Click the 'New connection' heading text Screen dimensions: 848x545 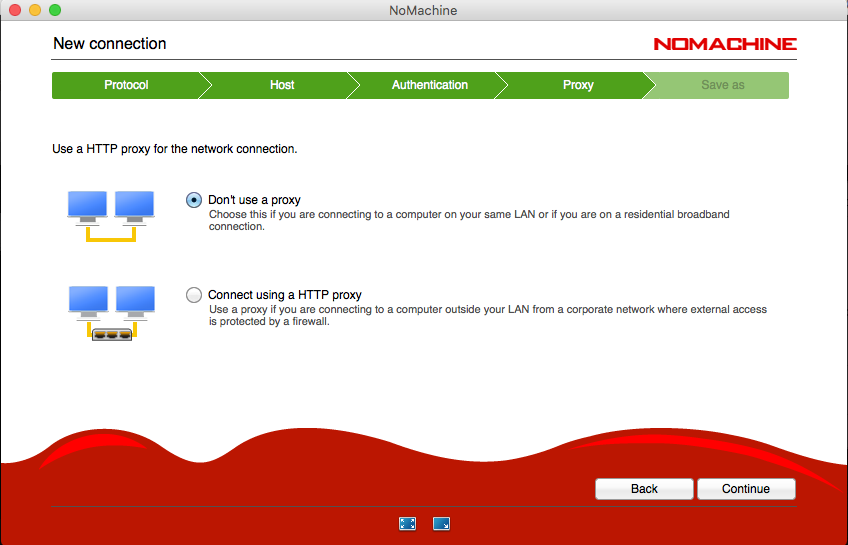110,44
